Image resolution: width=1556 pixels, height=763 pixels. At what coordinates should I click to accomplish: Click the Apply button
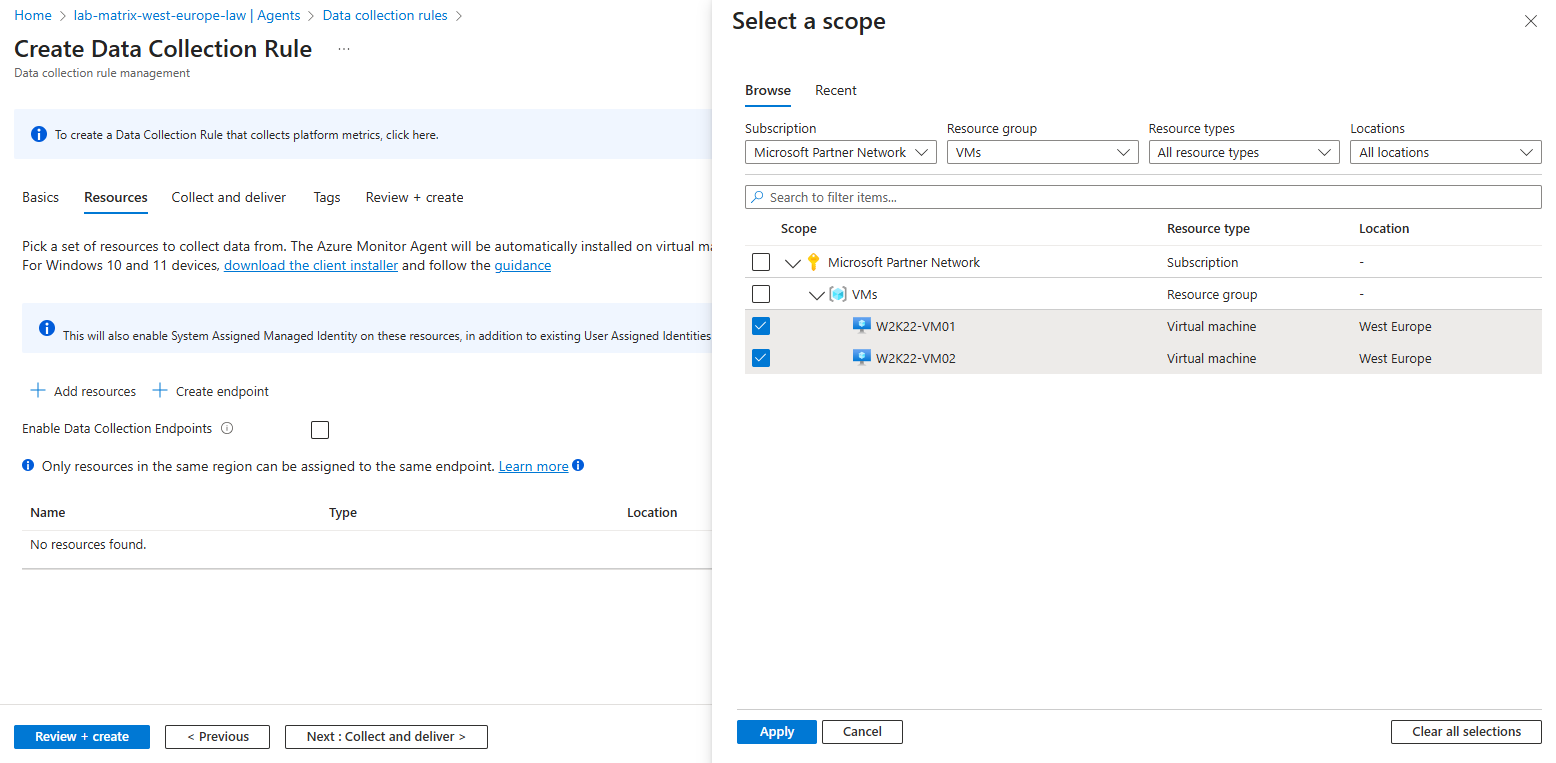[x=777, y=732]
